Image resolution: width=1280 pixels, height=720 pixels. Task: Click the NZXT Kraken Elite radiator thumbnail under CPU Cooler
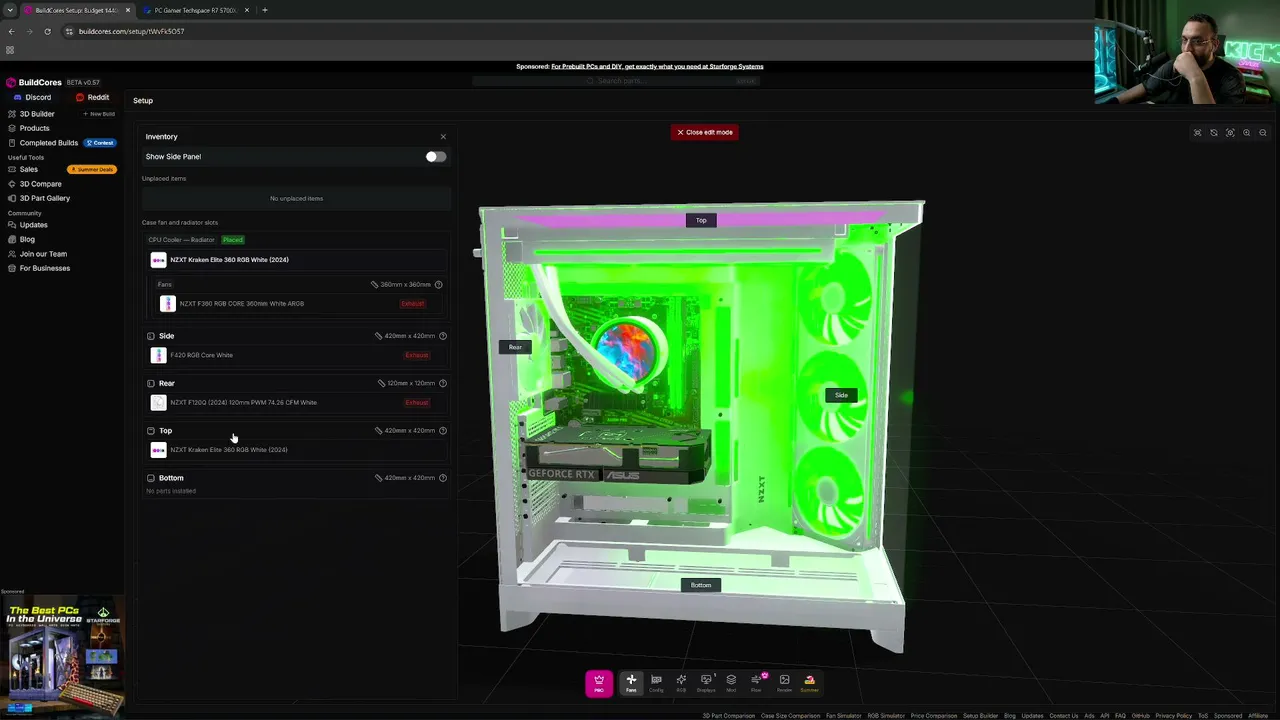tap(158, 260)
